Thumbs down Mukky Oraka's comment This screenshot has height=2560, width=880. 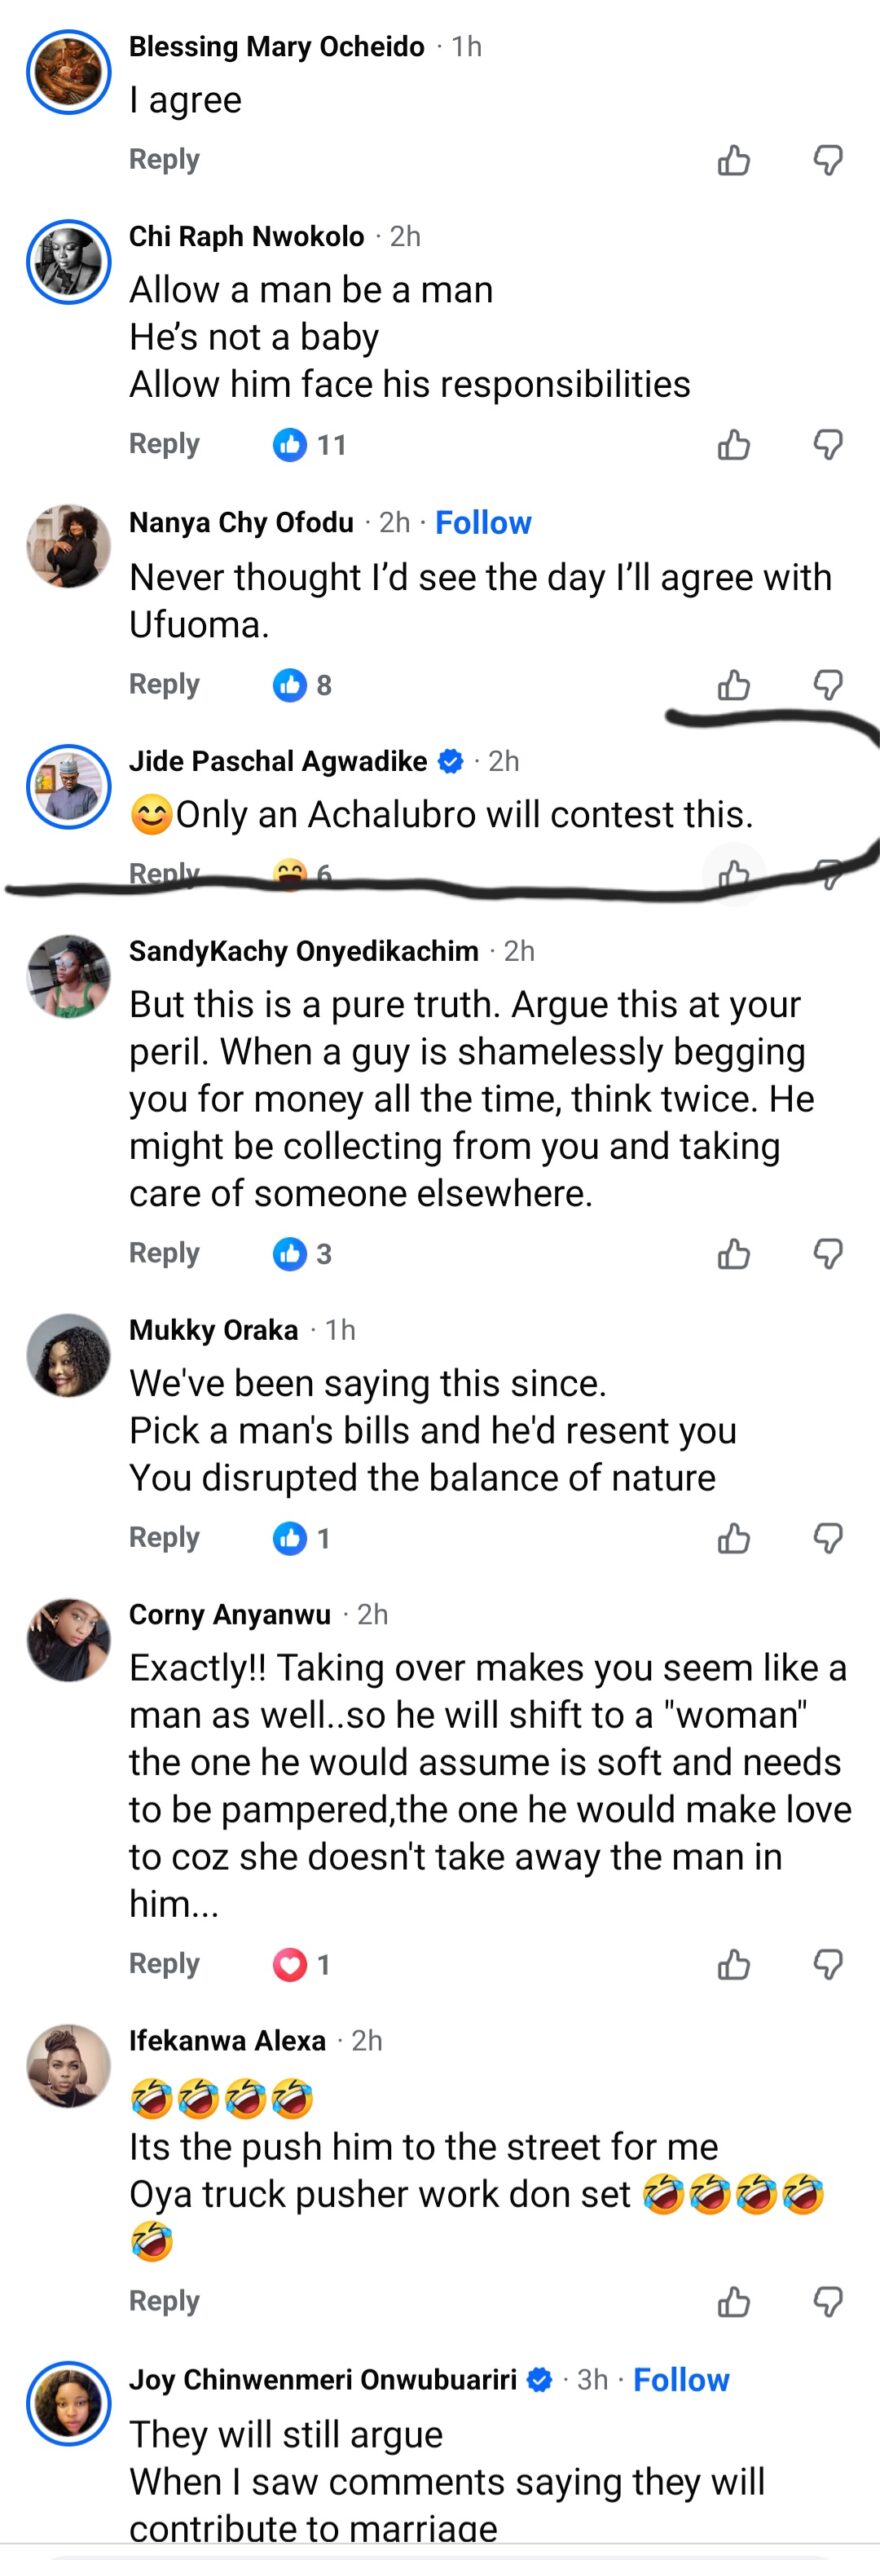(828, 1538)
